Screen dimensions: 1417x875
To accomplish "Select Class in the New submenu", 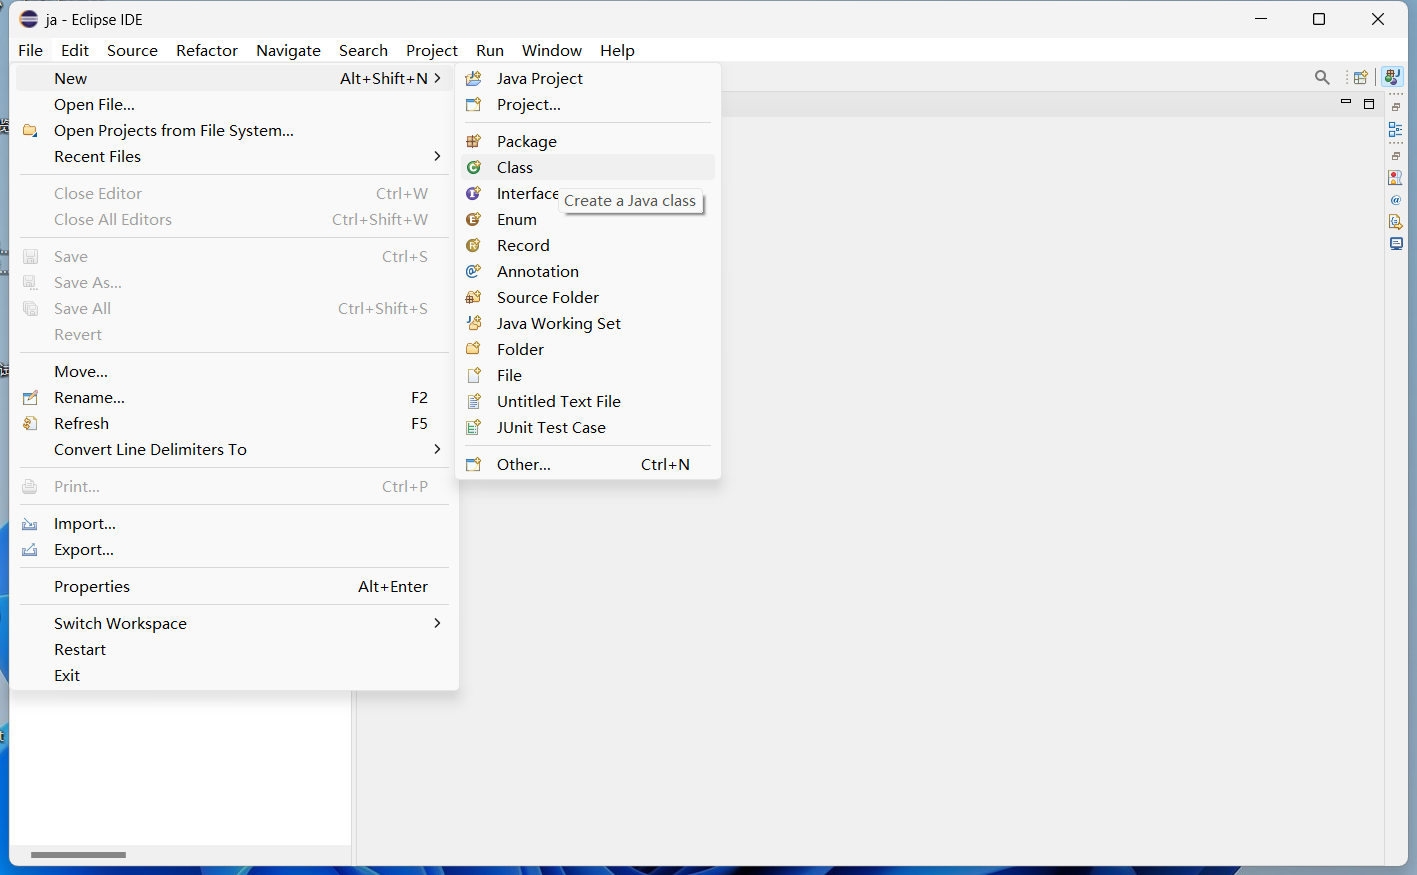I will click(588, 167).
